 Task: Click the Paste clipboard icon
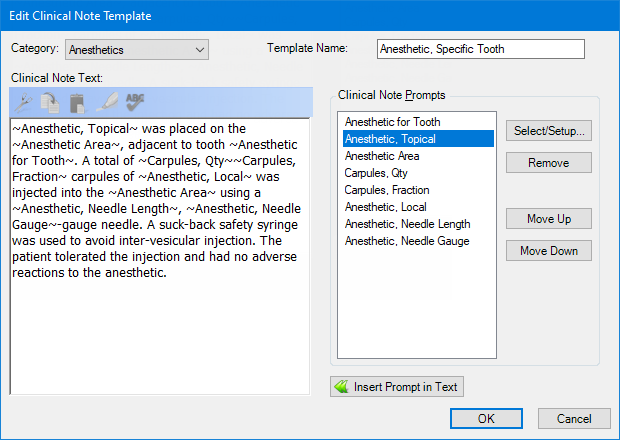pos(76,101)
